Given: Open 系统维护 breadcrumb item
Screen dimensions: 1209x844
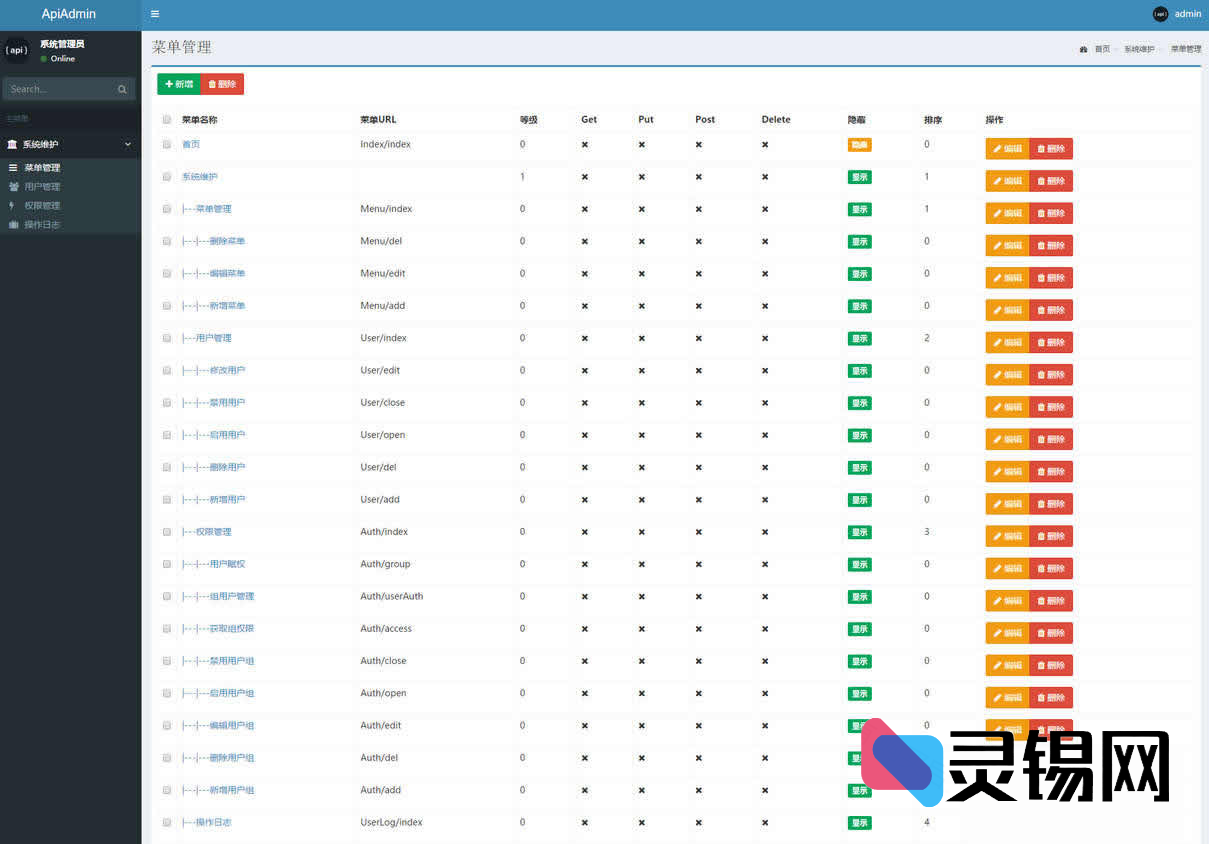Looking at the screenshot, I should (1137, 48).
